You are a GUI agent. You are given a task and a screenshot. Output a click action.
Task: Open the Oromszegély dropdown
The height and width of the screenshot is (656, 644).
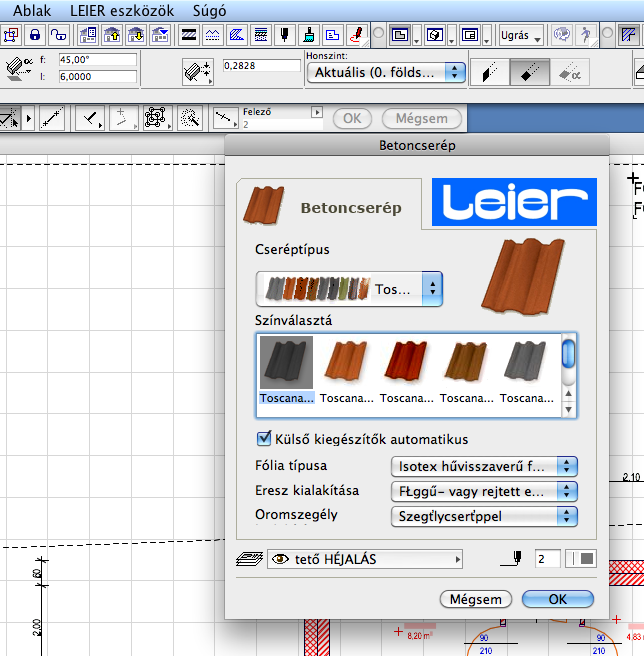click(x=484, y=516)
